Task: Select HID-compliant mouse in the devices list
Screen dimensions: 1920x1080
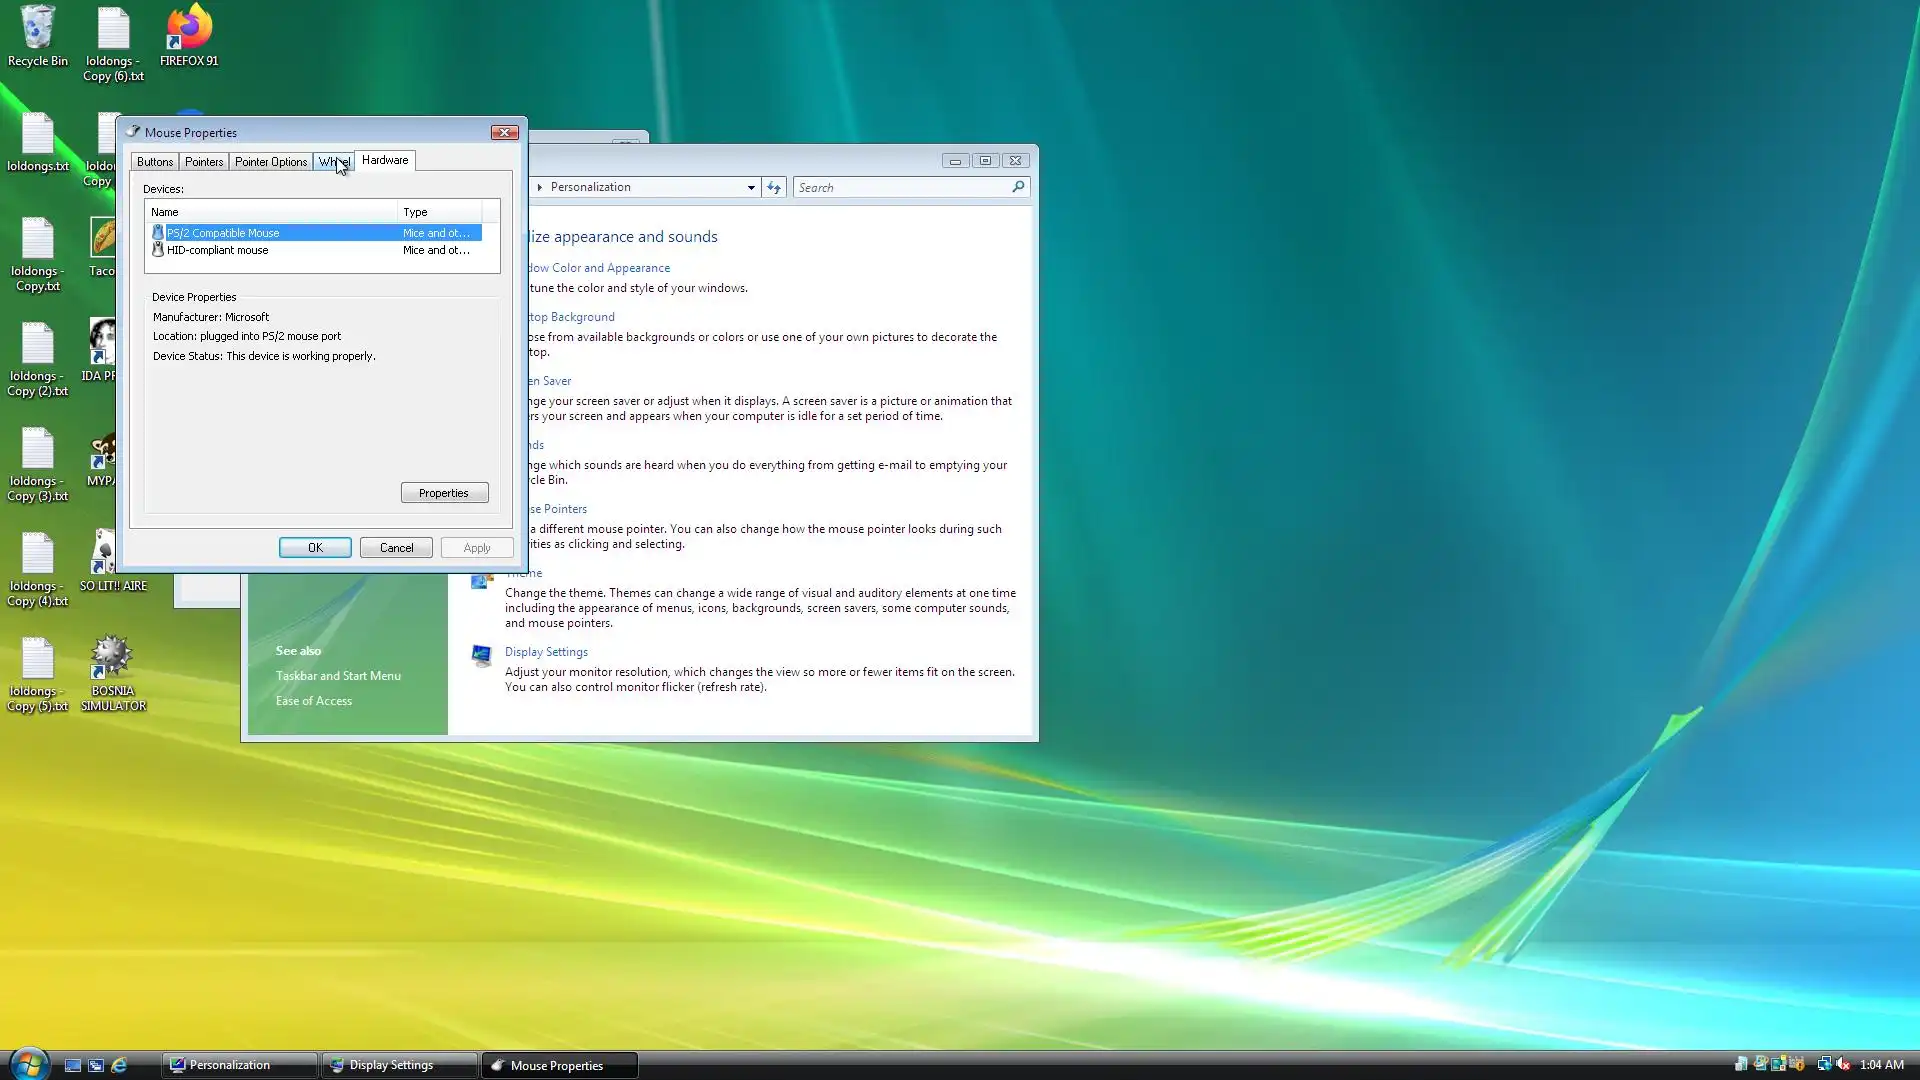Action: coord(217,250)
